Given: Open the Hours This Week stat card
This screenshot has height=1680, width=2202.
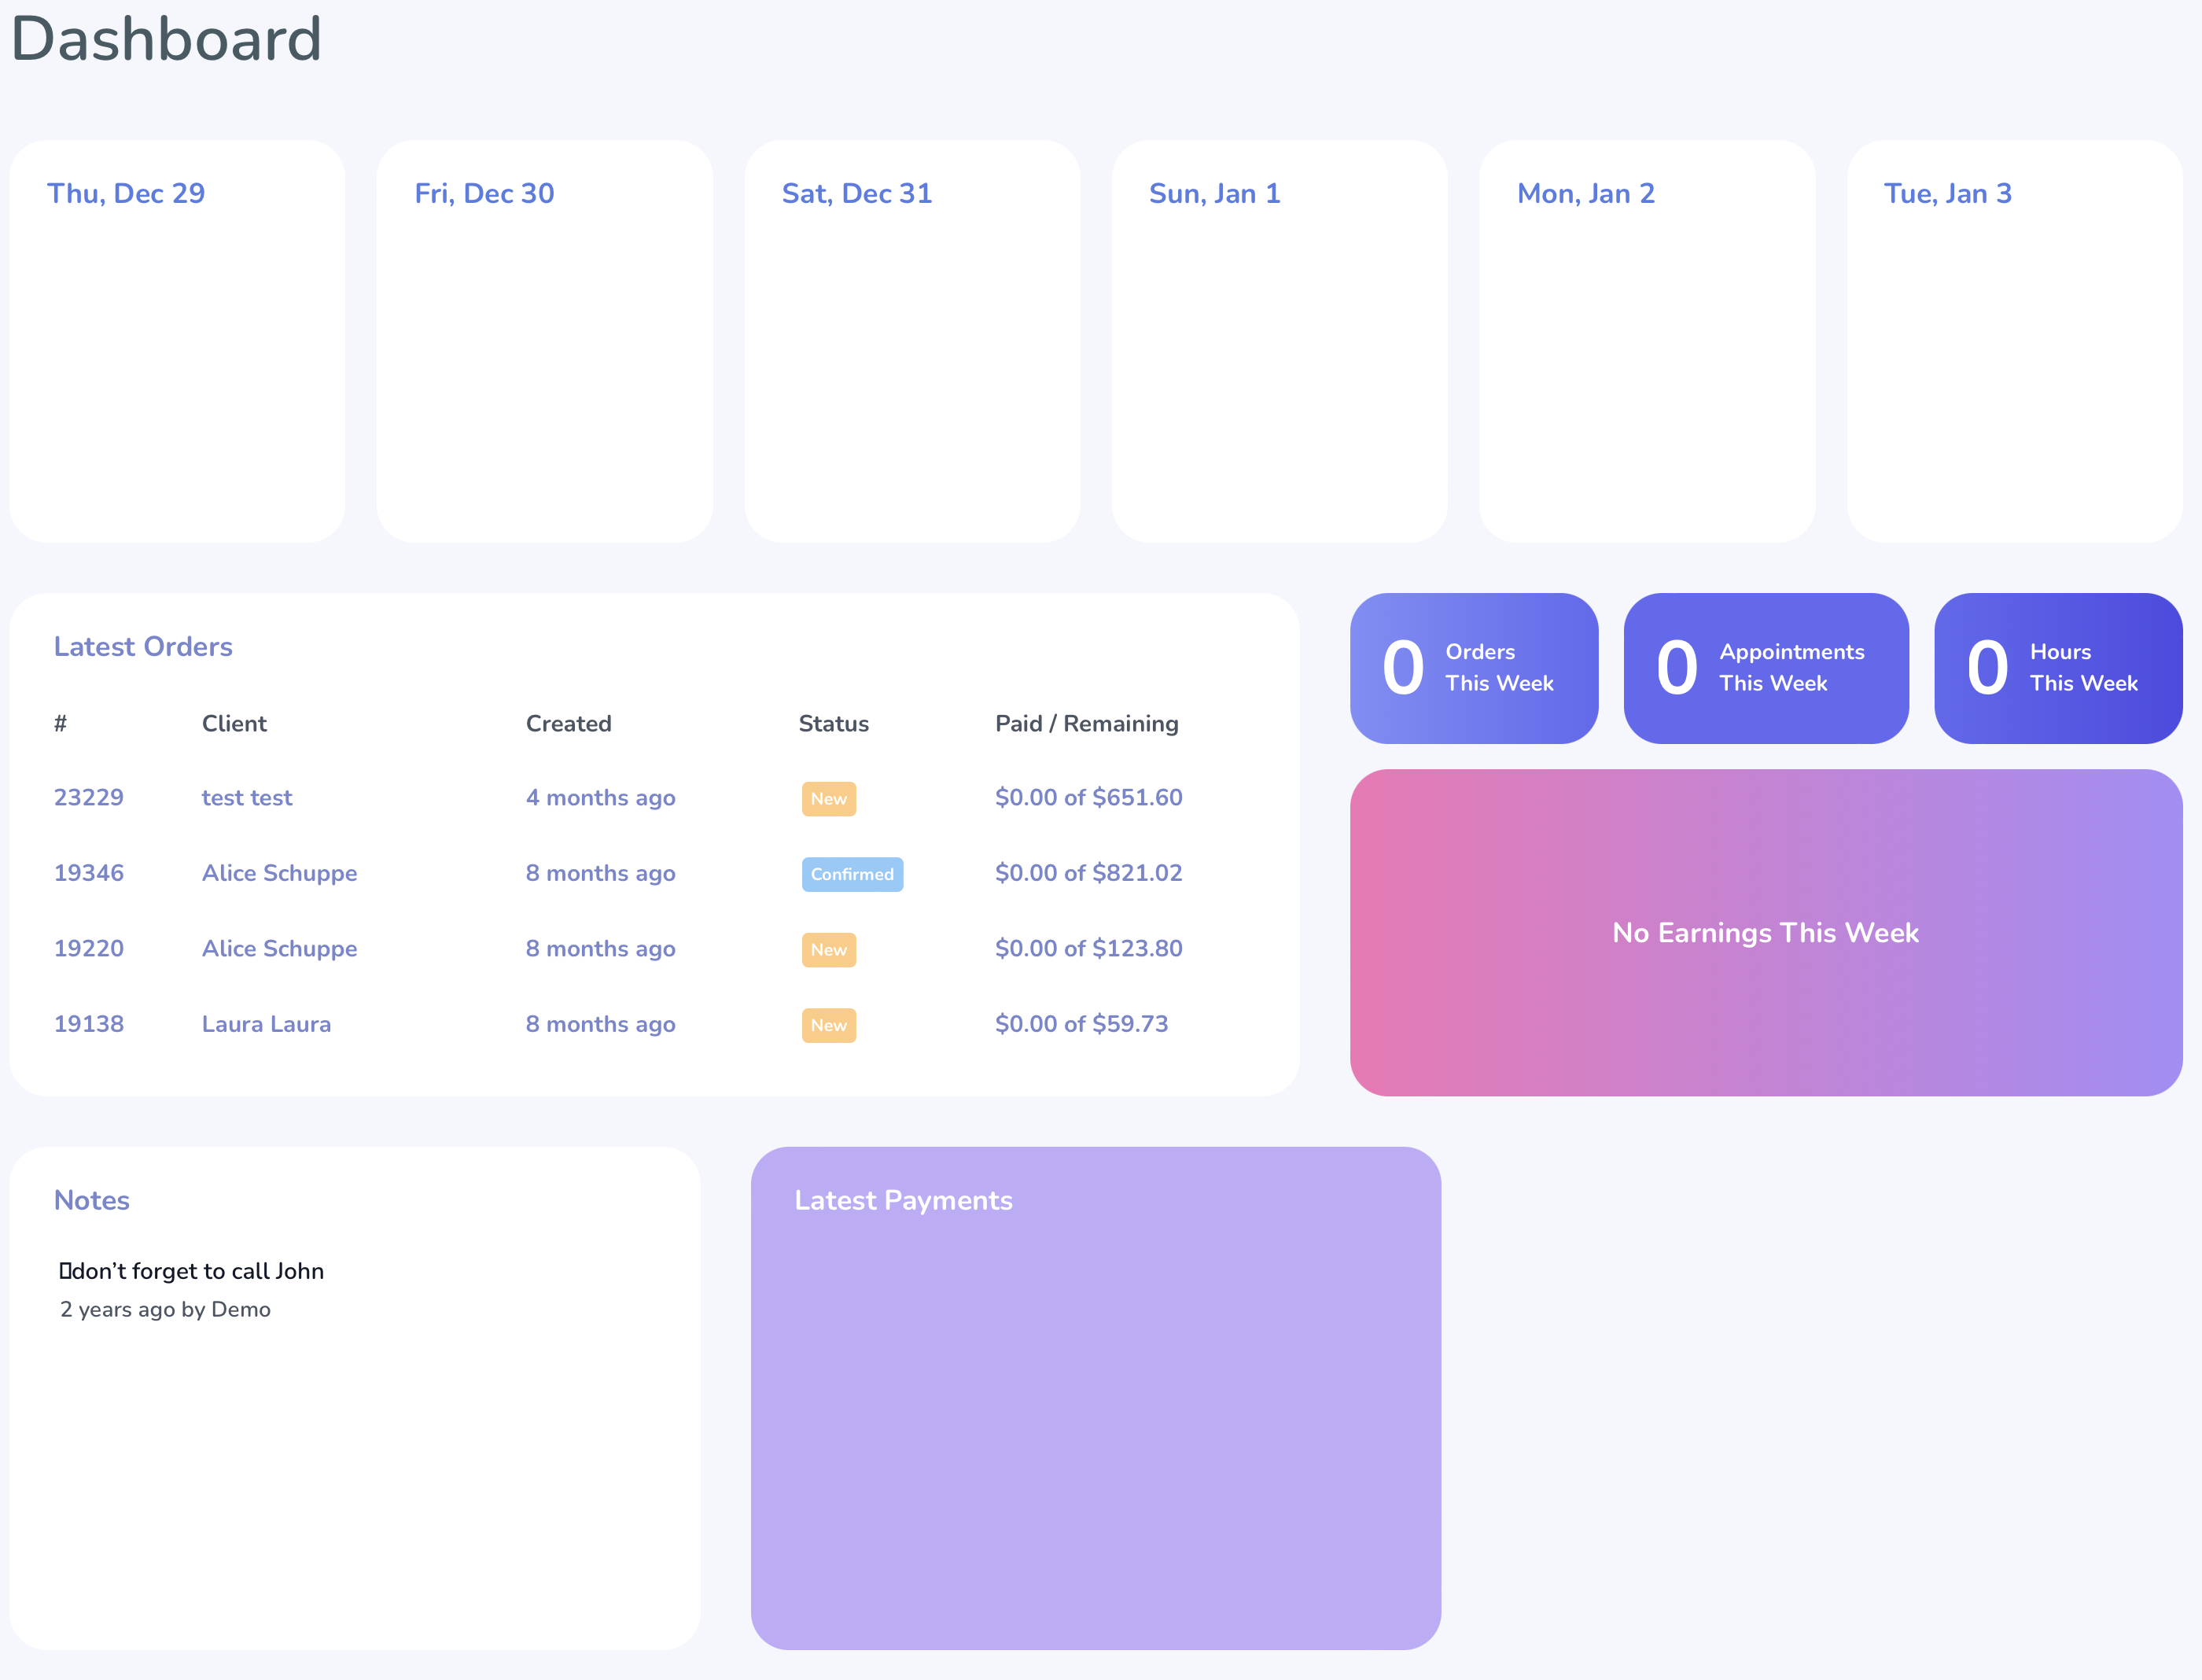Looking at the screenshot, I should 2057,668.
